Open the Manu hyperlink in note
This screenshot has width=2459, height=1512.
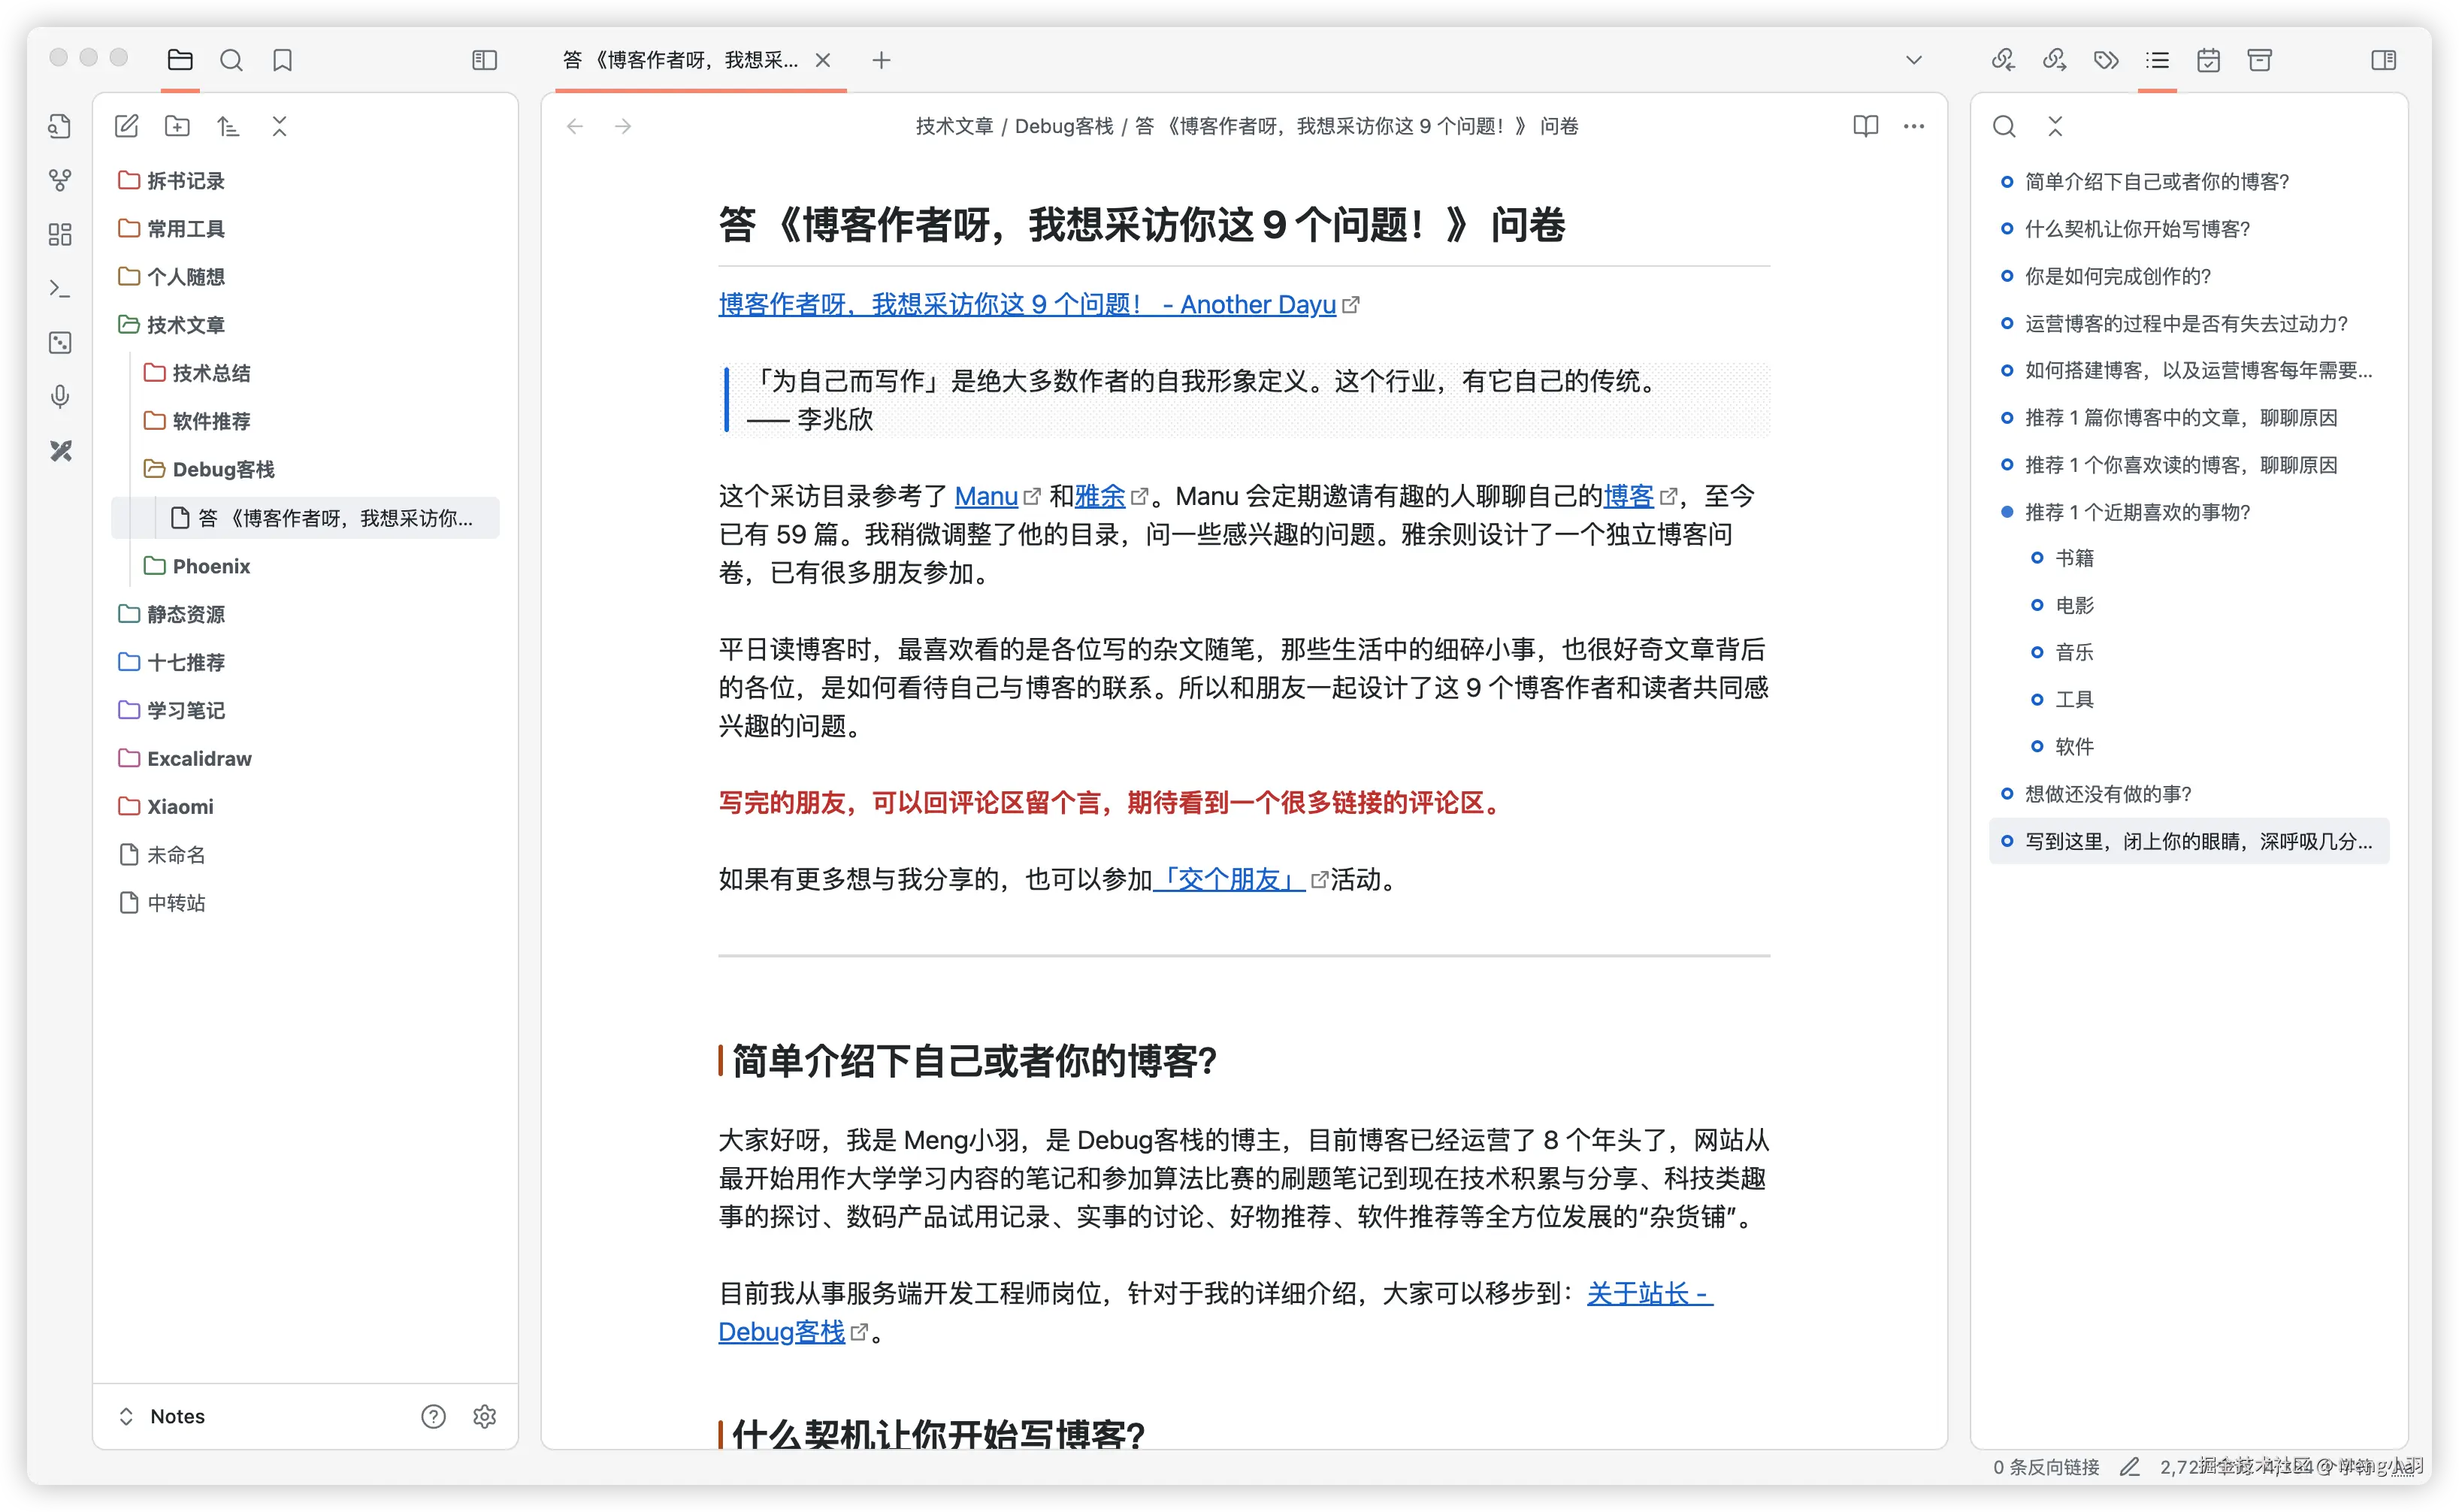pos(985,496)
